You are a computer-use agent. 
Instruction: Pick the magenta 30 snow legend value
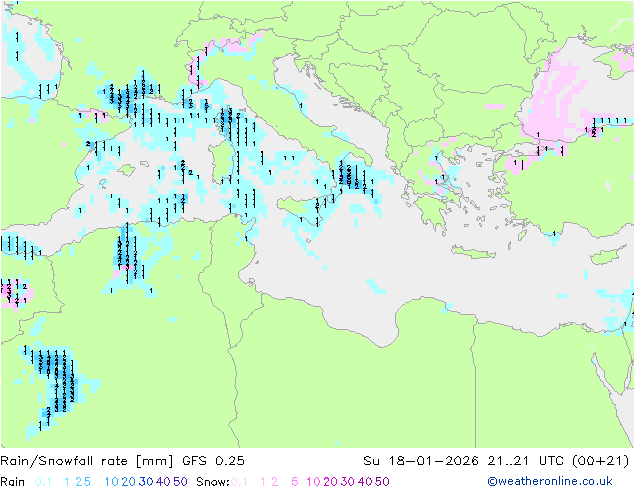(x=348, y=482)
